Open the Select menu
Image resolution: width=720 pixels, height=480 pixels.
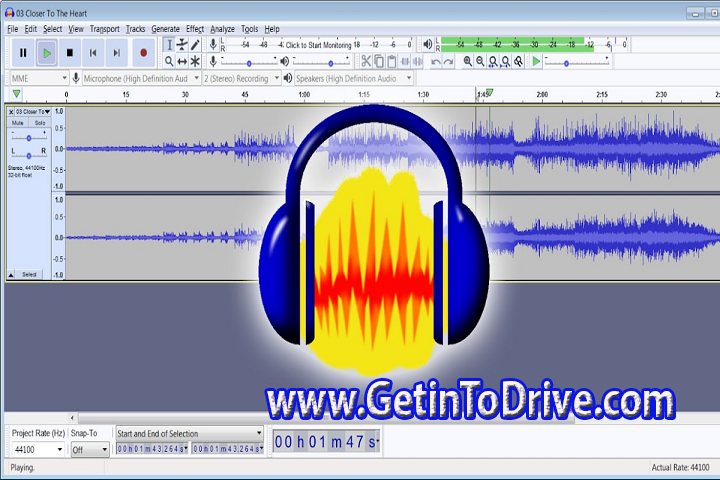52,29
